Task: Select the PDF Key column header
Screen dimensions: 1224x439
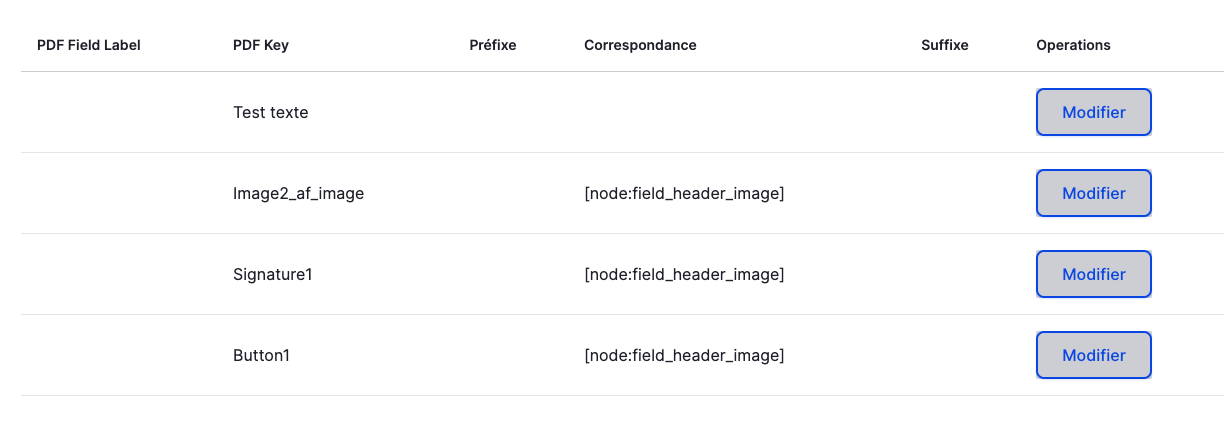Action: click(x=261, y=45)
